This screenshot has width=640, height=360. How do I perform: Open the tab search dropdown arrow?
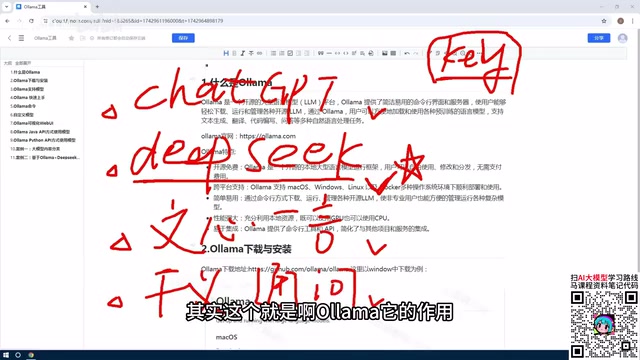tap(7, 7)
